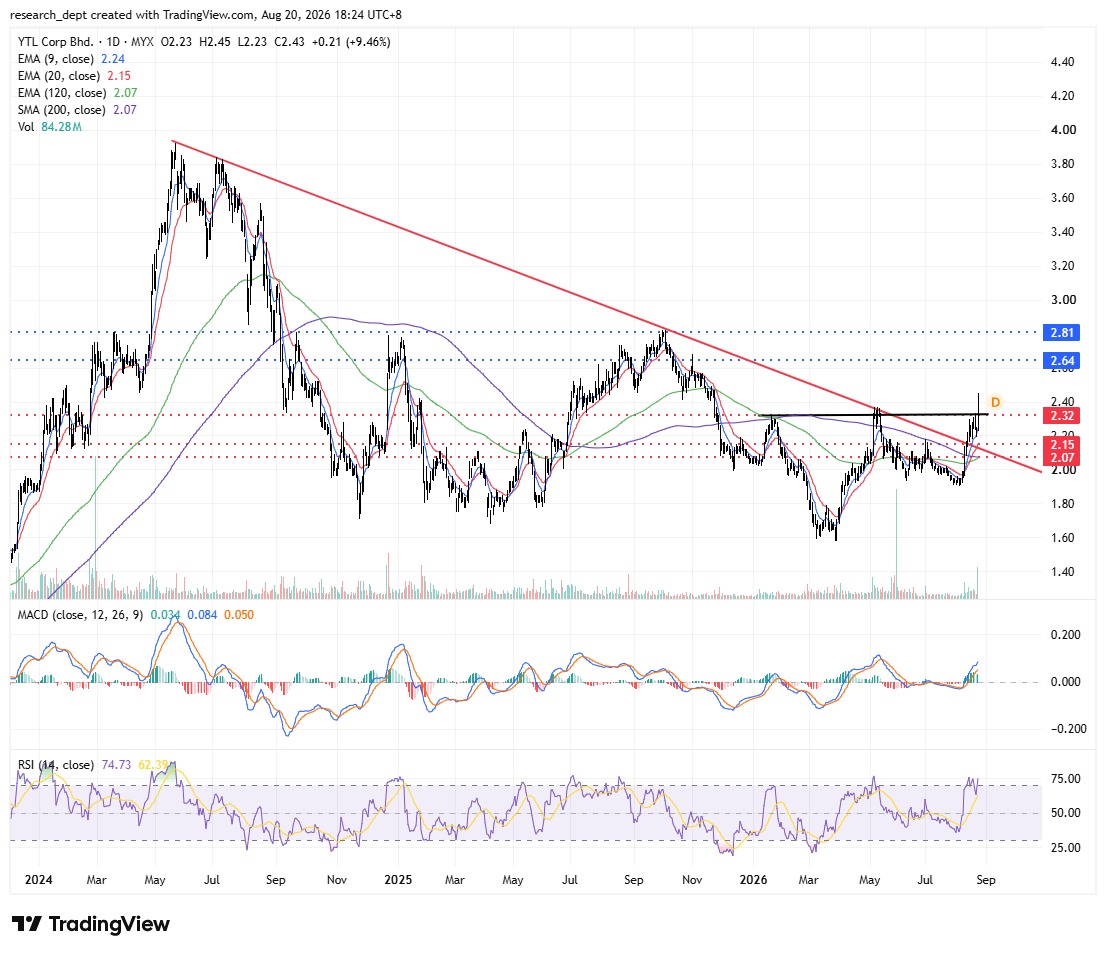Click the 2026 time axis label
Viewport: 1106px width, 954px height.
click(x=753, y=880)
